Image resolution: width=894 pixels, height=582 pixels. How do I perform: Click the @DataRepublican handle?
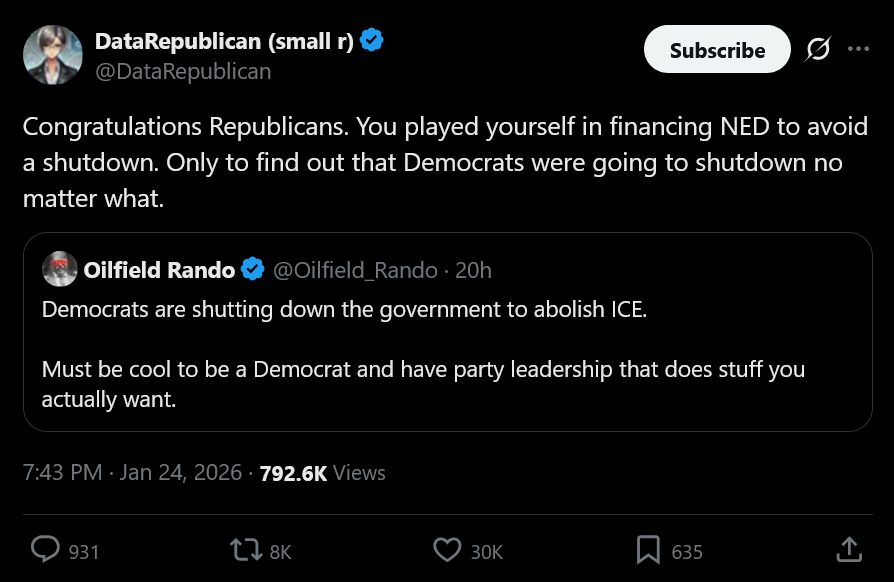click(x=183, y=71)
